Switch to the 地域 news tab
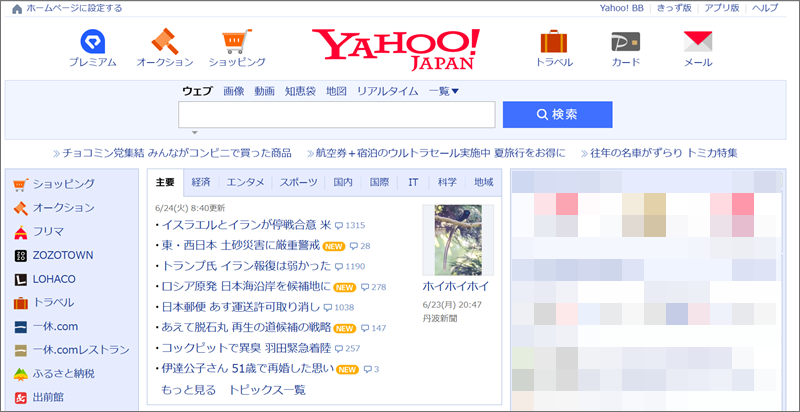 [x=483, y=182]
